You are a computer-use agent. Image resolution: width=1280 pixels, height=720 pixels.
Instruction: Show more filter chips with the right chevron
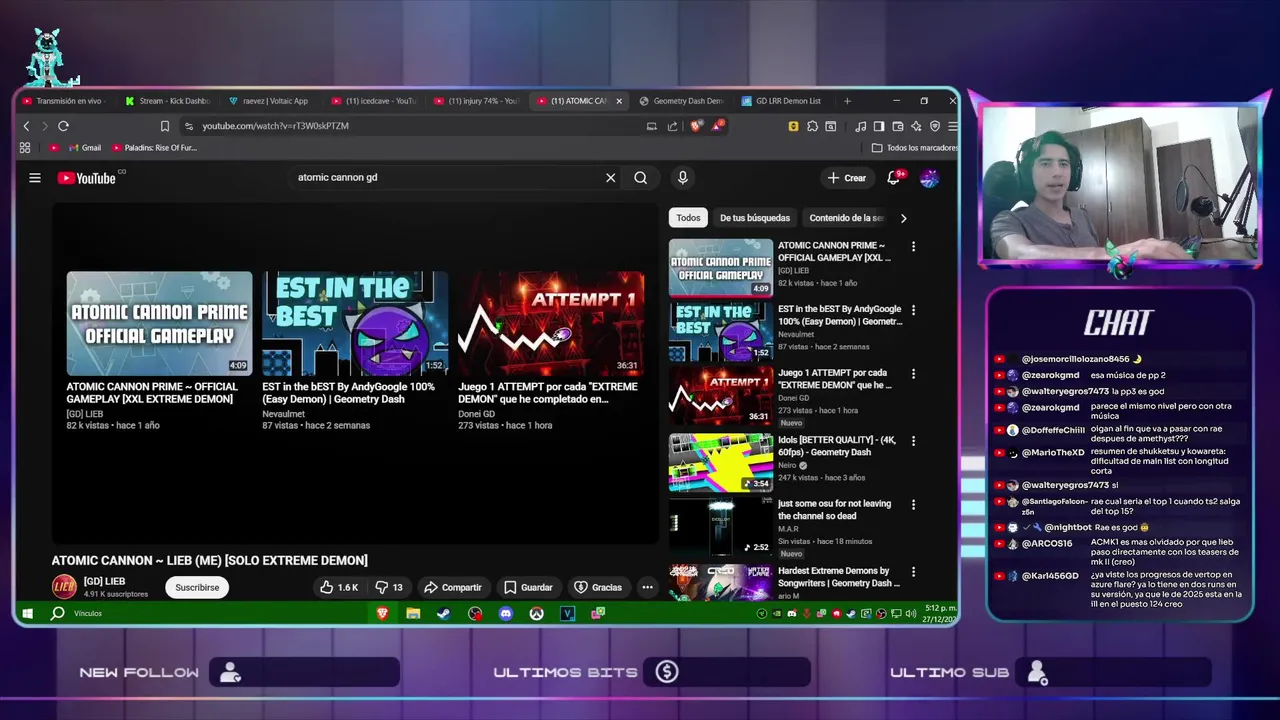(903, 218)
